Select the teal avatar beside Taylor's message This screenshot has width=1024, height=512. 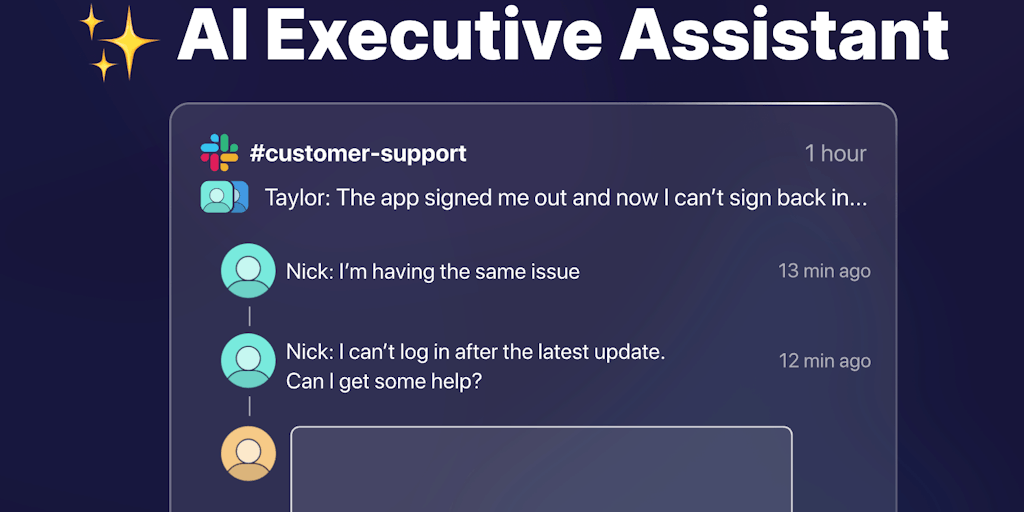(x=215, y=197)
